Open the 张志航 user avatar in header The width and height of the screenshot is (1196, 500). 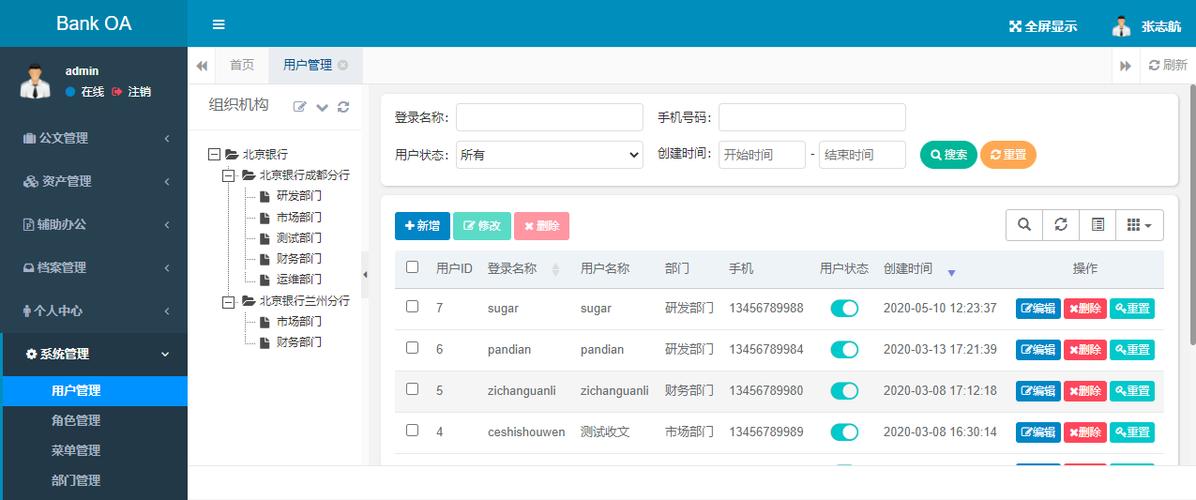point(1121,26)
